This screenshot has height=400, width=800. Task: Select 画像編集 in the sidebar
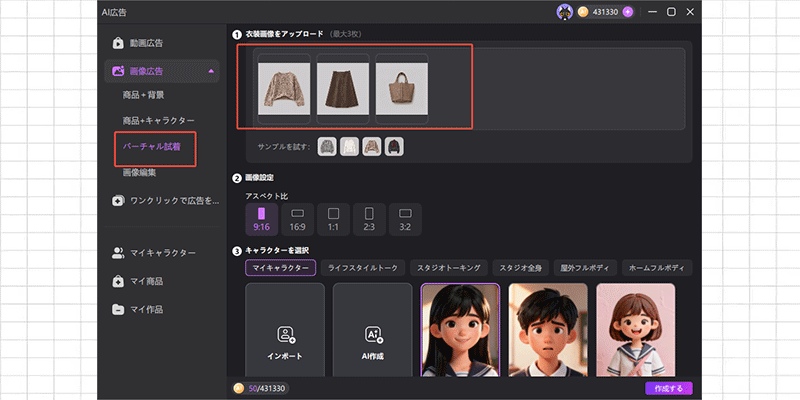139,172
